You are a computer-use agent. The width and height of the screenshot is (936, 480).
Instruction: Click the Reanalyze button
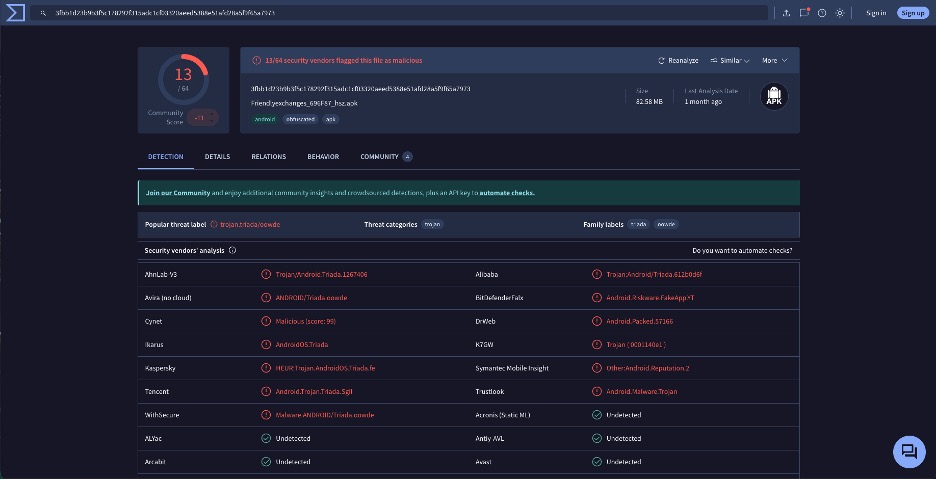[678, 61]
